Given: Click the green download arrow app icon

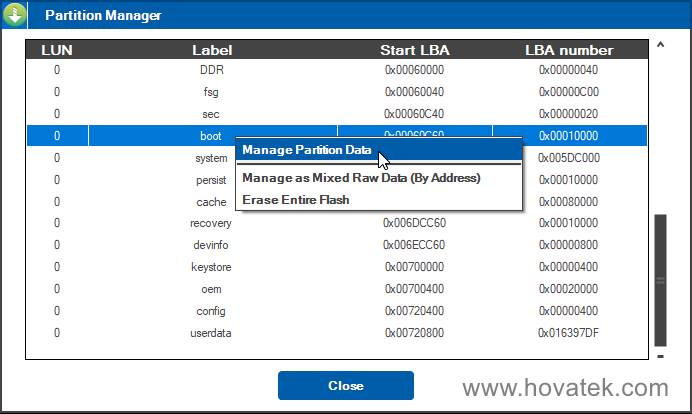Looking at the screenshot, I should pos(14,14).
